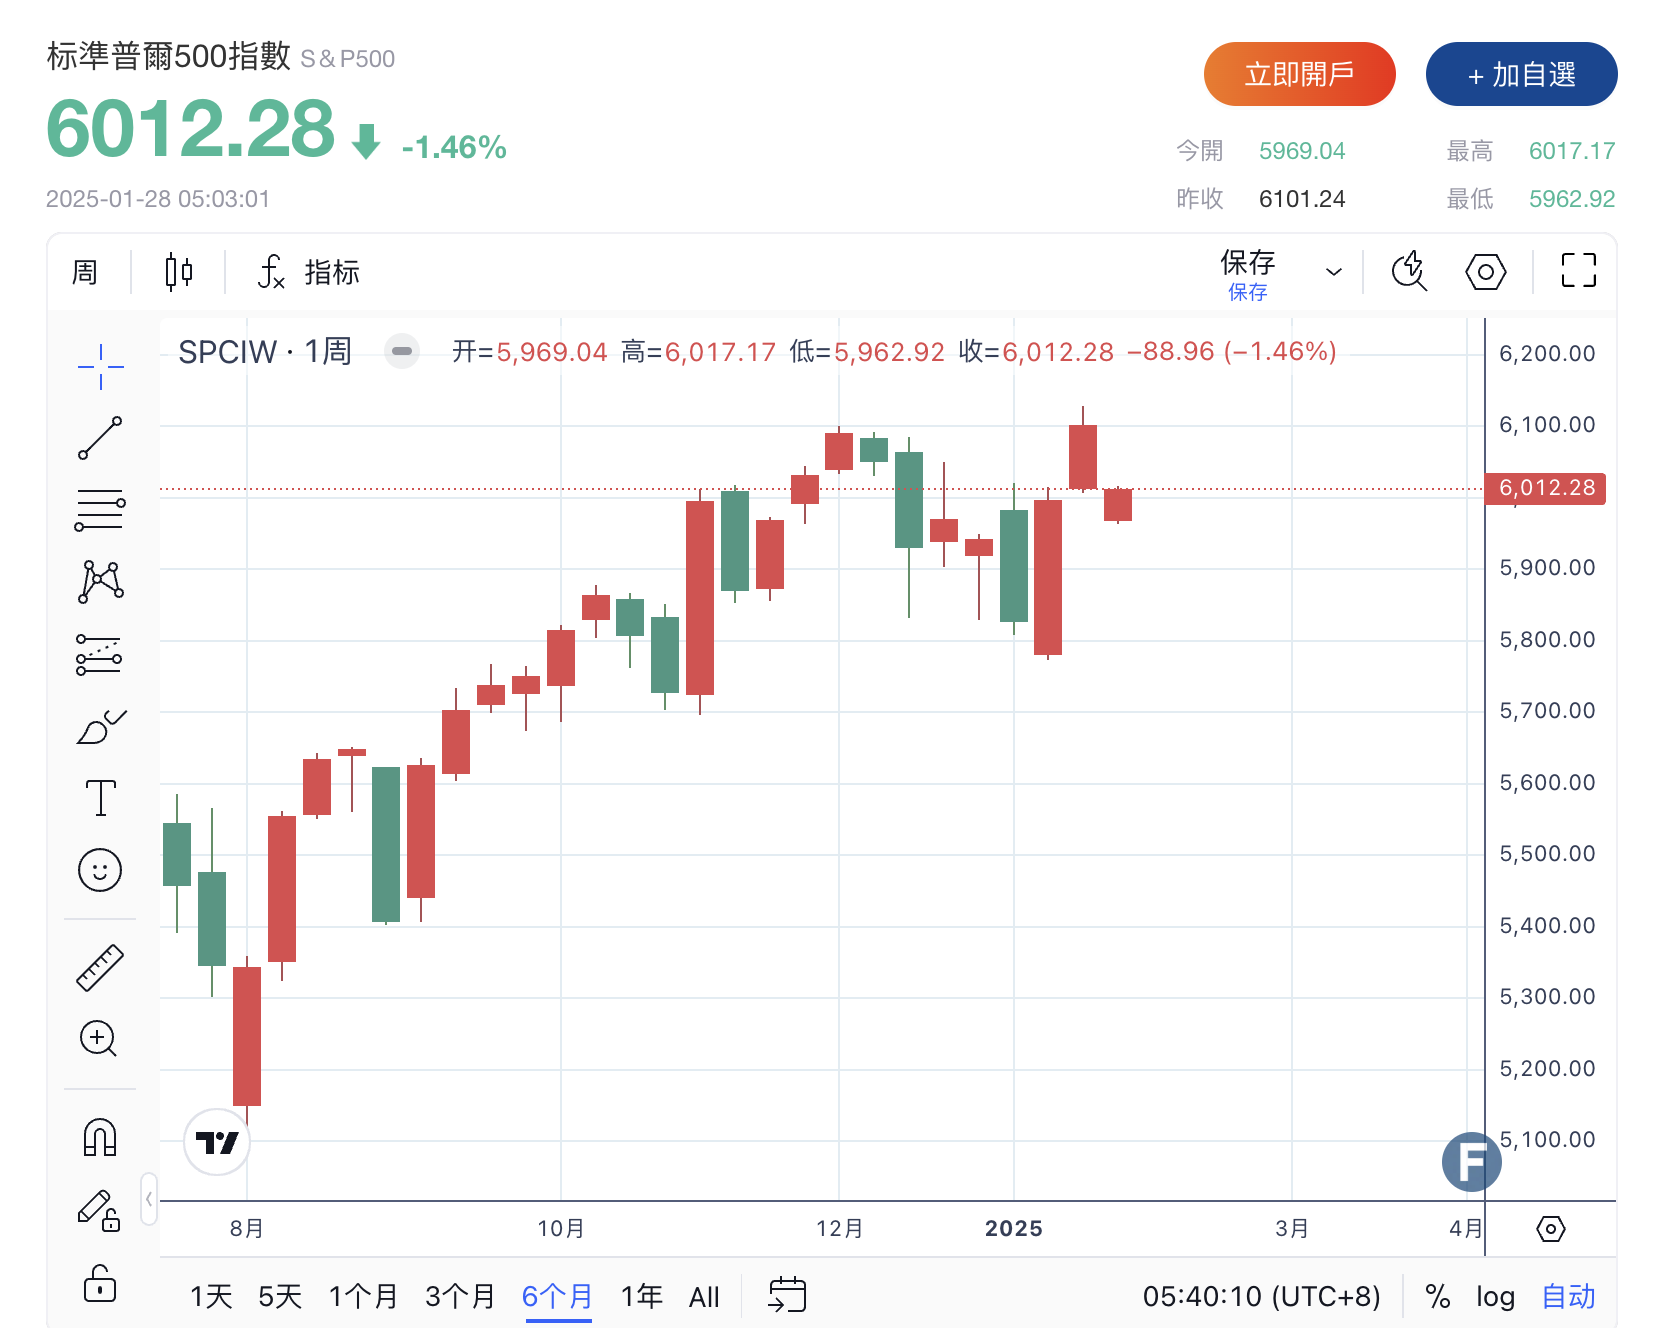1666x1328 pixels.
Task: Collapse the SPCIW legend with minus button
Action: pos(402,351)
